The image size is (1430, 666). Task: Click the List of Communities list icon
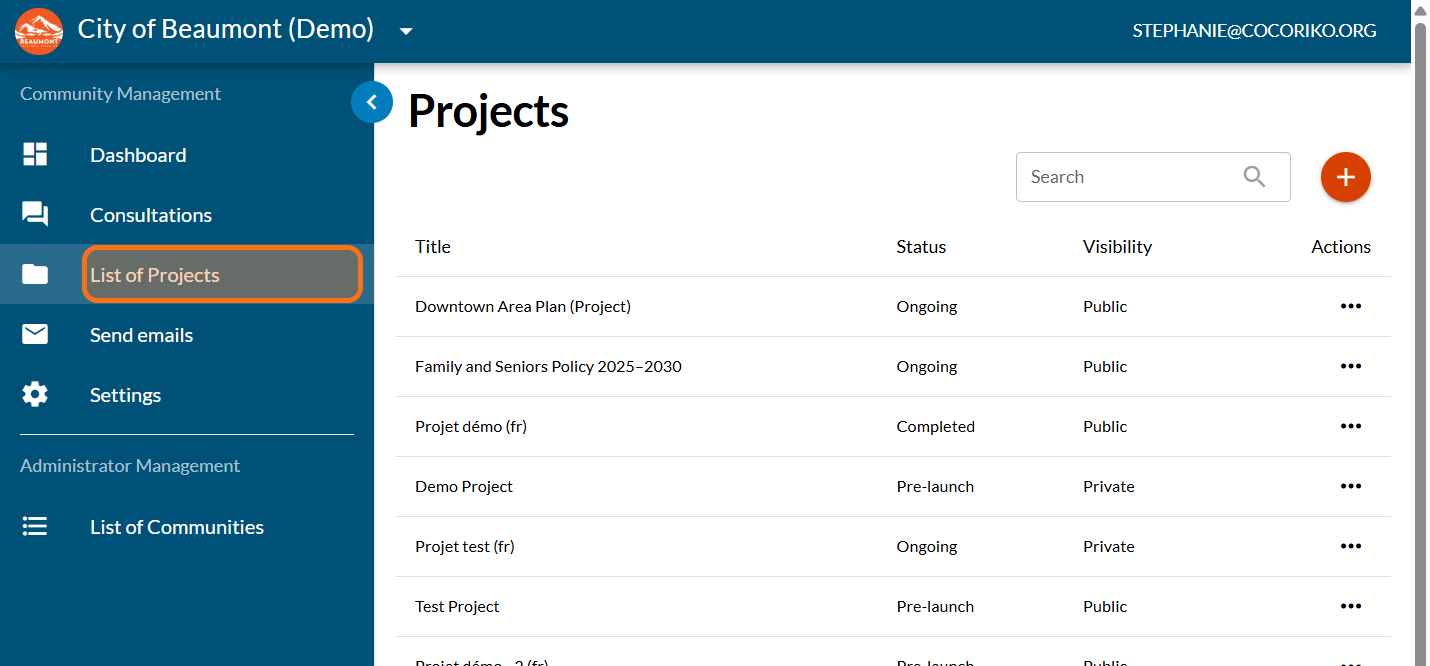point(35,527)
